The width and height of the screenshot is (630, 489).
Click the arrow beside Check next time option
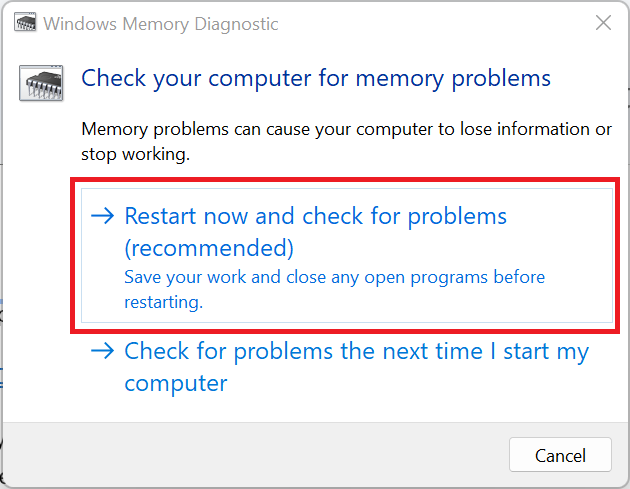pos(102,352)
